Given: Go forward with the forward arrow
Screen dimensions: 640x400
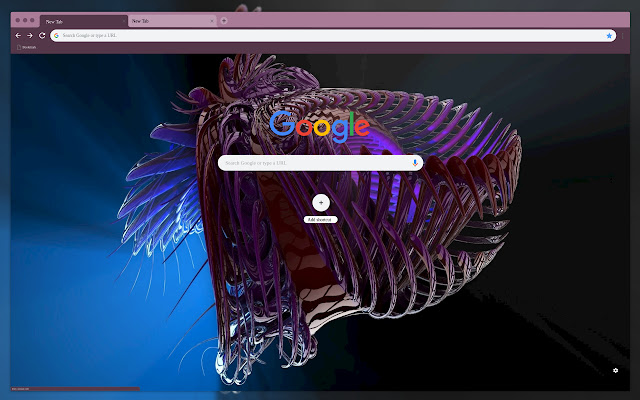Looking at the screenshot, I should [30, 36].
